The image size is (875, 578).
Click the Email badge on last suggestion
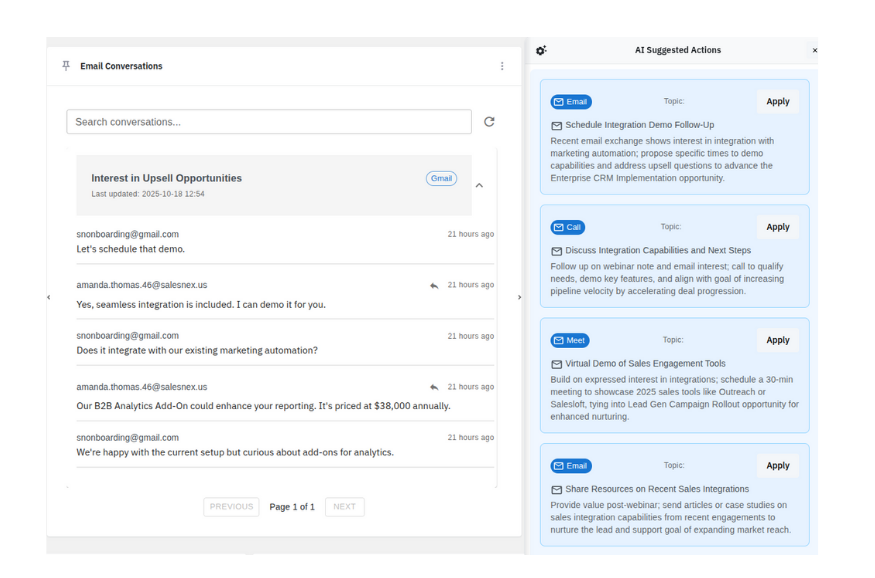tap(570, 465)
